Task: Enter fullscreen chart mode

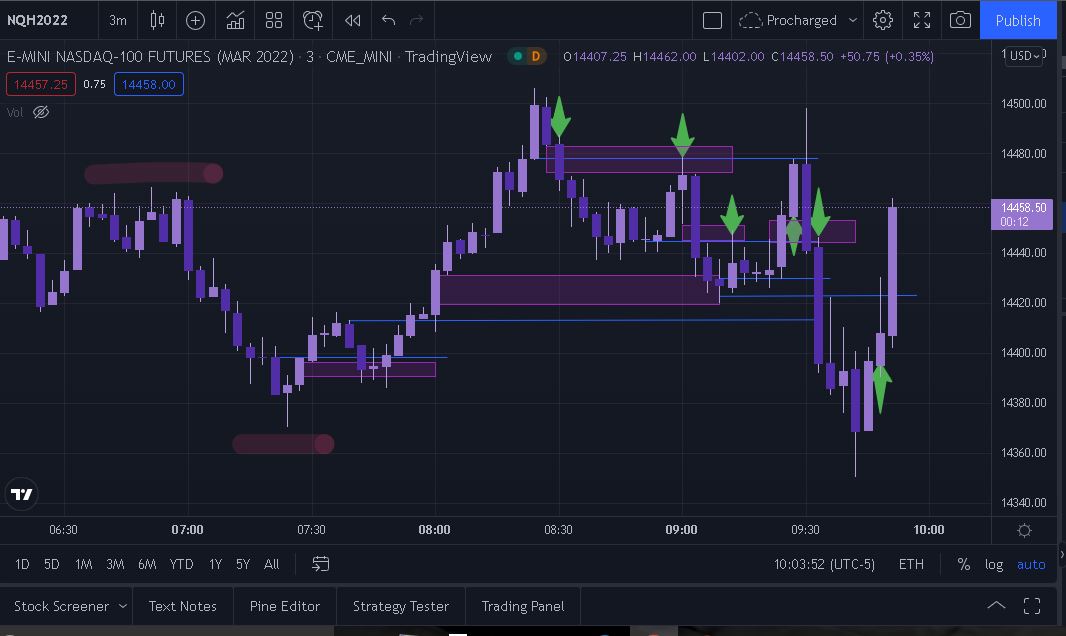Action: pos(922,20)
